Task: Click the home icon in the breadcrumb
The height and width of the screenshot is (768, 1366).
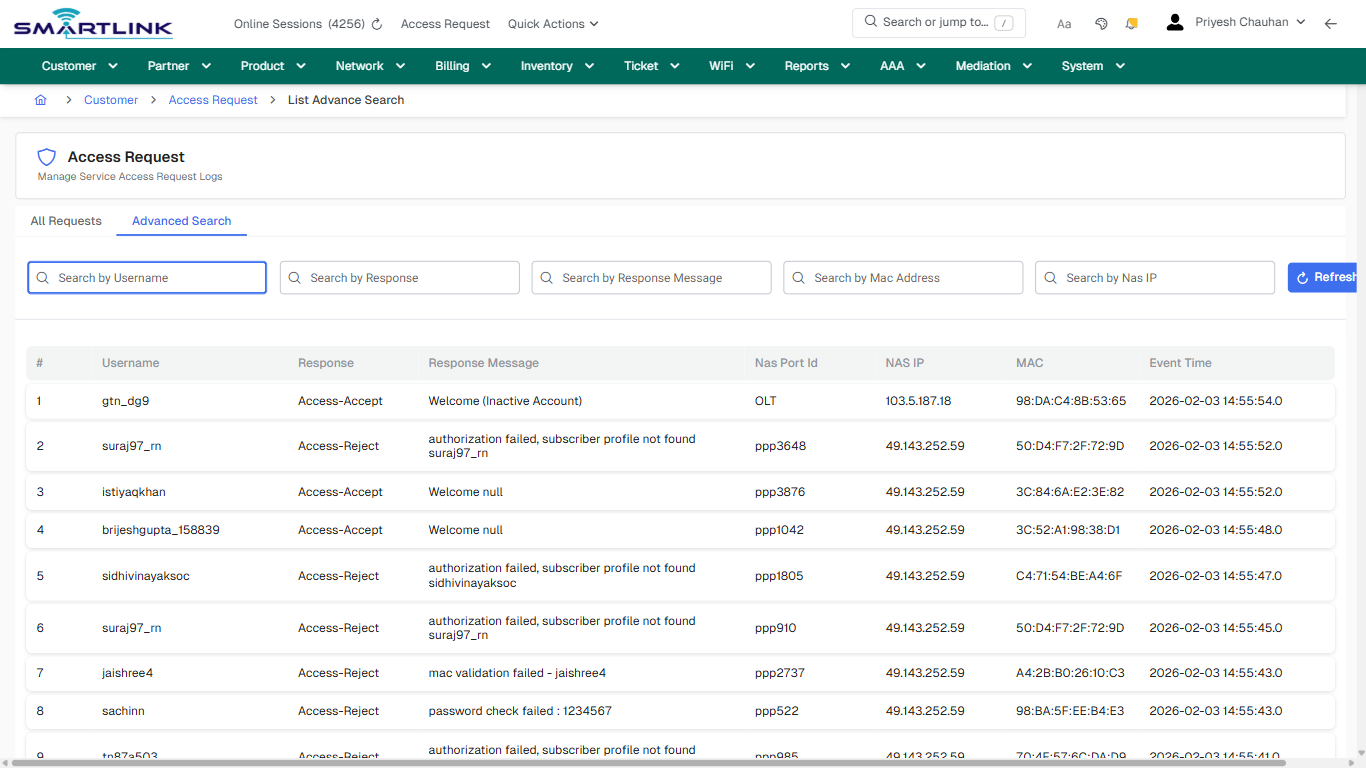Action: click(40, 100)
